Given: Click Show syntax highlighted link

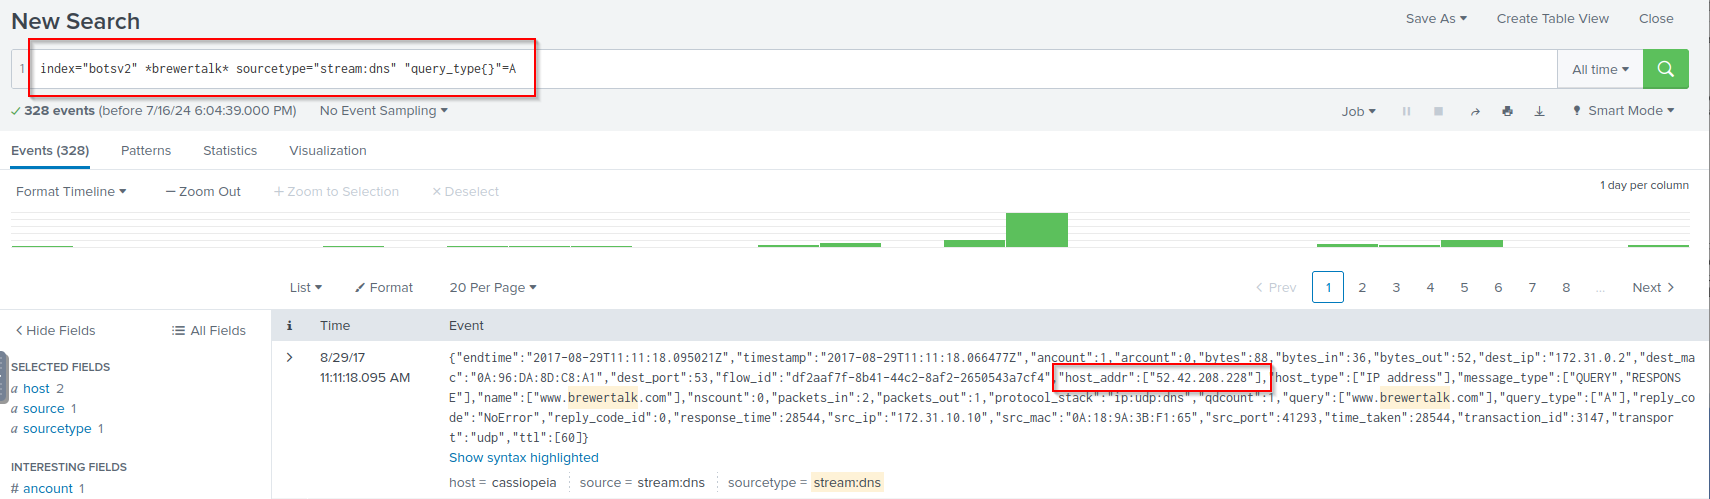Looking at the screenshot, I should coord(523,458).
